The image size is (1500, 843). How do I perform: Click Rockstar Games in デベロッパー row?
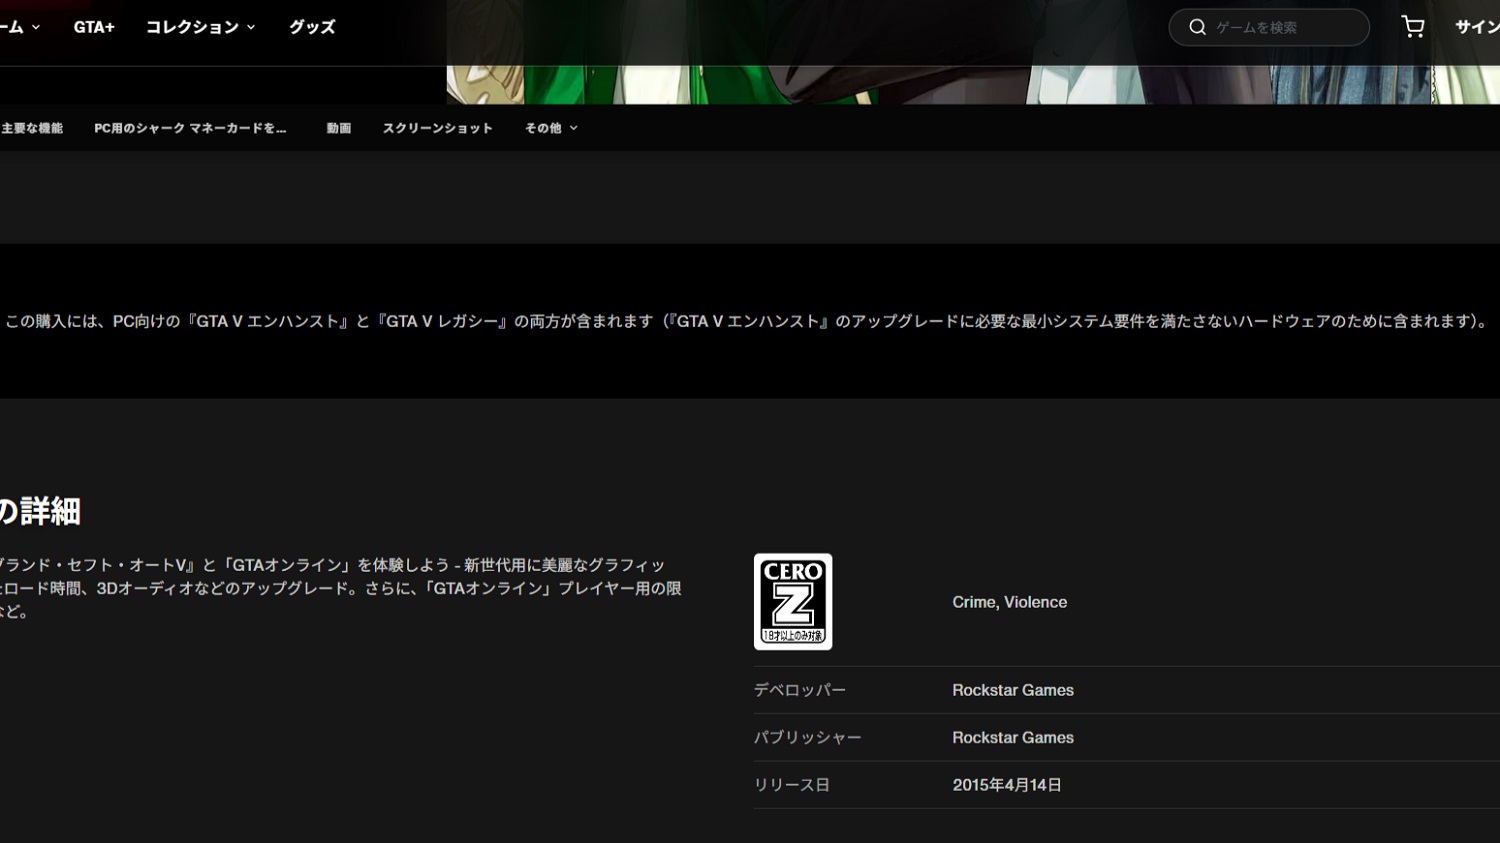tap(1013, 690)
